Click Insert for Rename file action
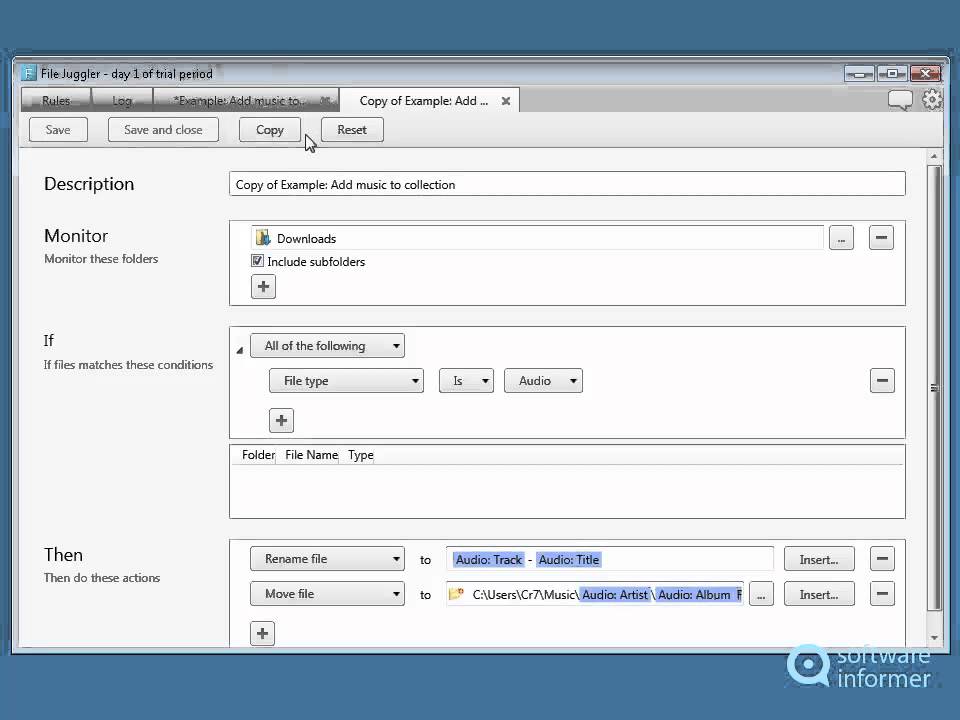This screenshot has height=720, width=960. click(x=819, y=559)
